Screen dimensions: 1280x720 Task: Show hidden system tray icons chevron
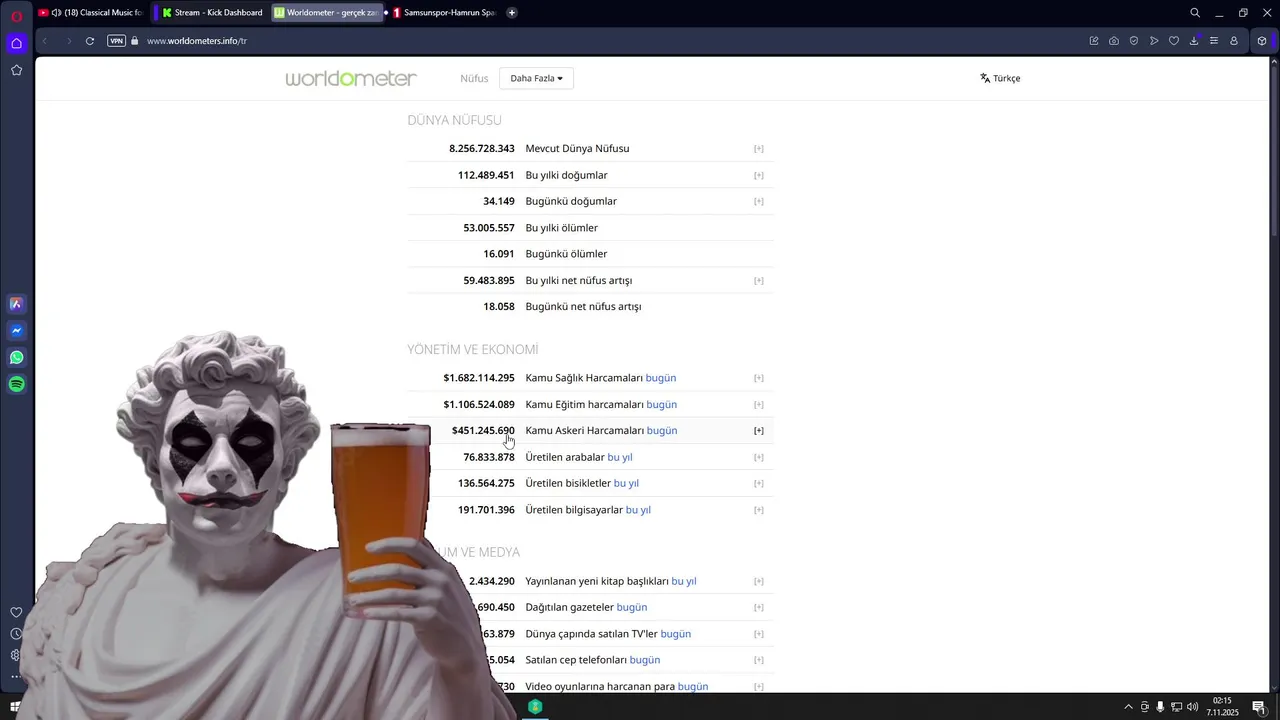(x=1129, y=707)
